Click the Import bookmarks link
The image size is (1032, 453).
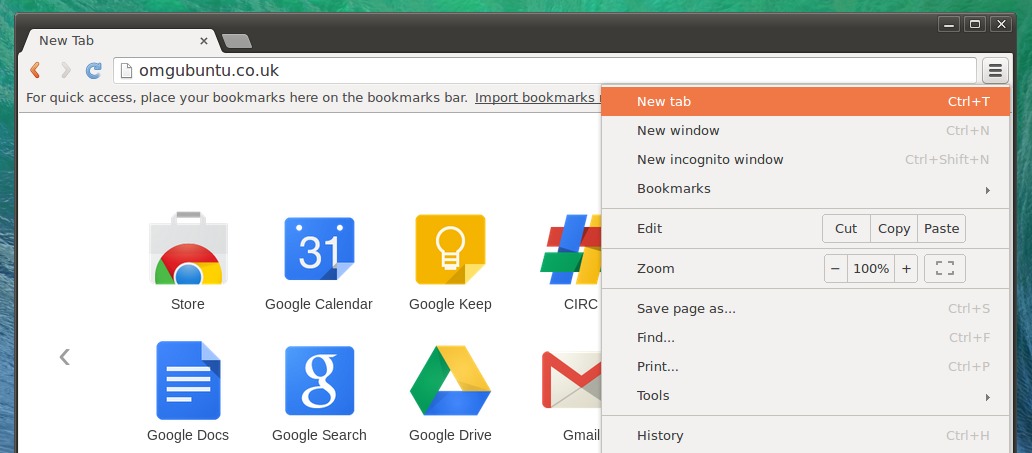click(538, 98)
